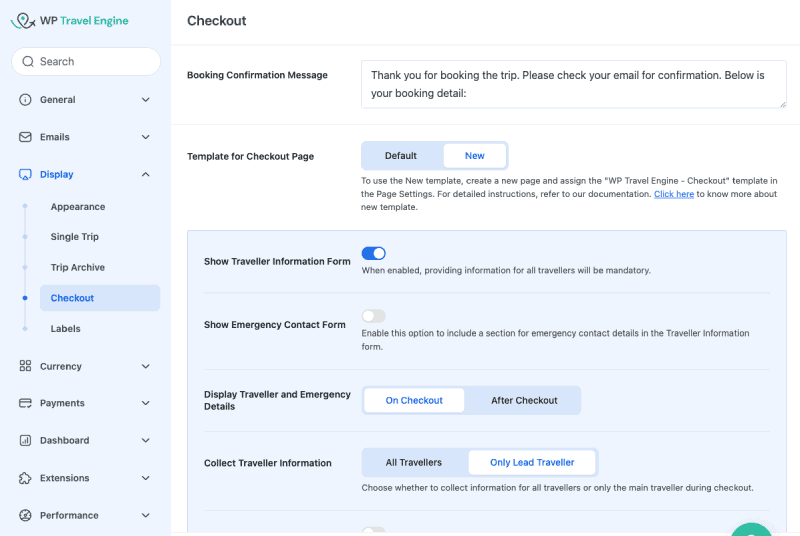This screenshot has width=800, height=536.
Task: Open the Appearance submenu item
Action: 78,207
